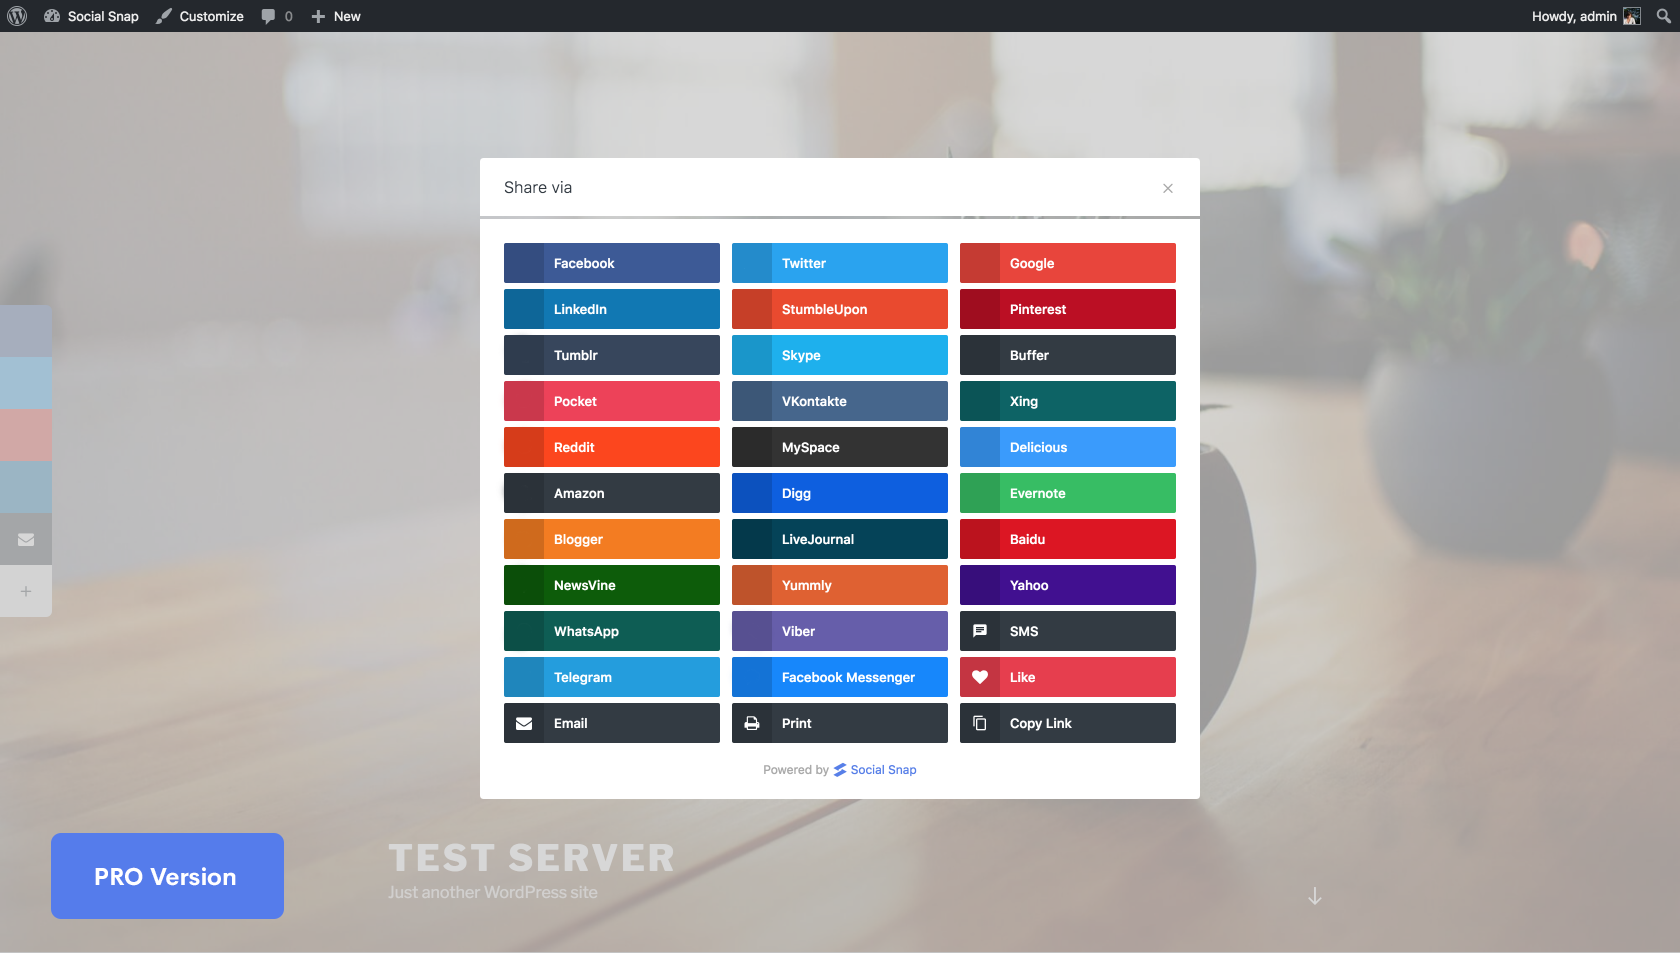Select the Skype share option
Image resolution: width=1680 pixels, height=953 pixels.
tap(840, 355)
